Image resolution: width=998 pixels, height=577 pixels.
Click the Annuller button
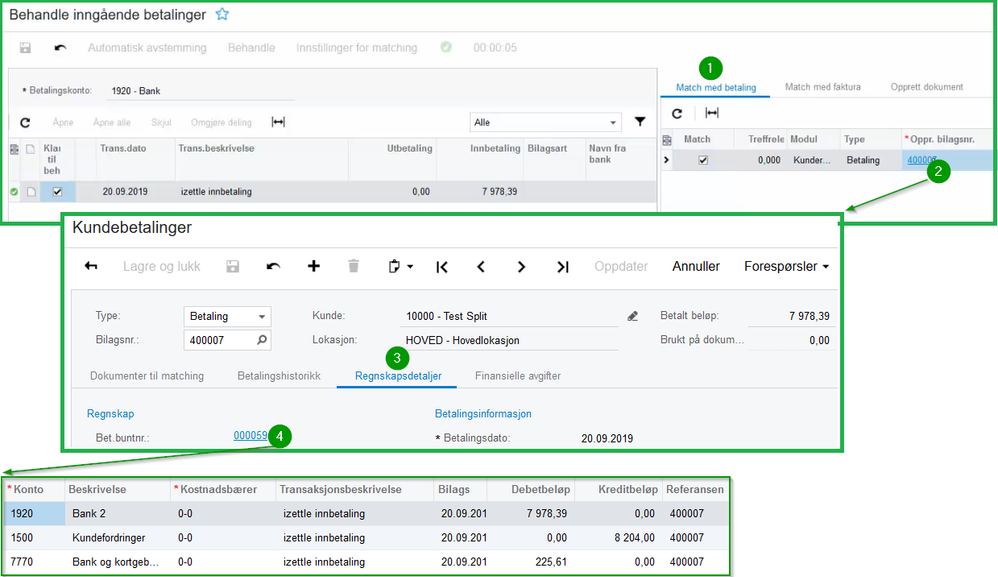[x=695, y=266]
